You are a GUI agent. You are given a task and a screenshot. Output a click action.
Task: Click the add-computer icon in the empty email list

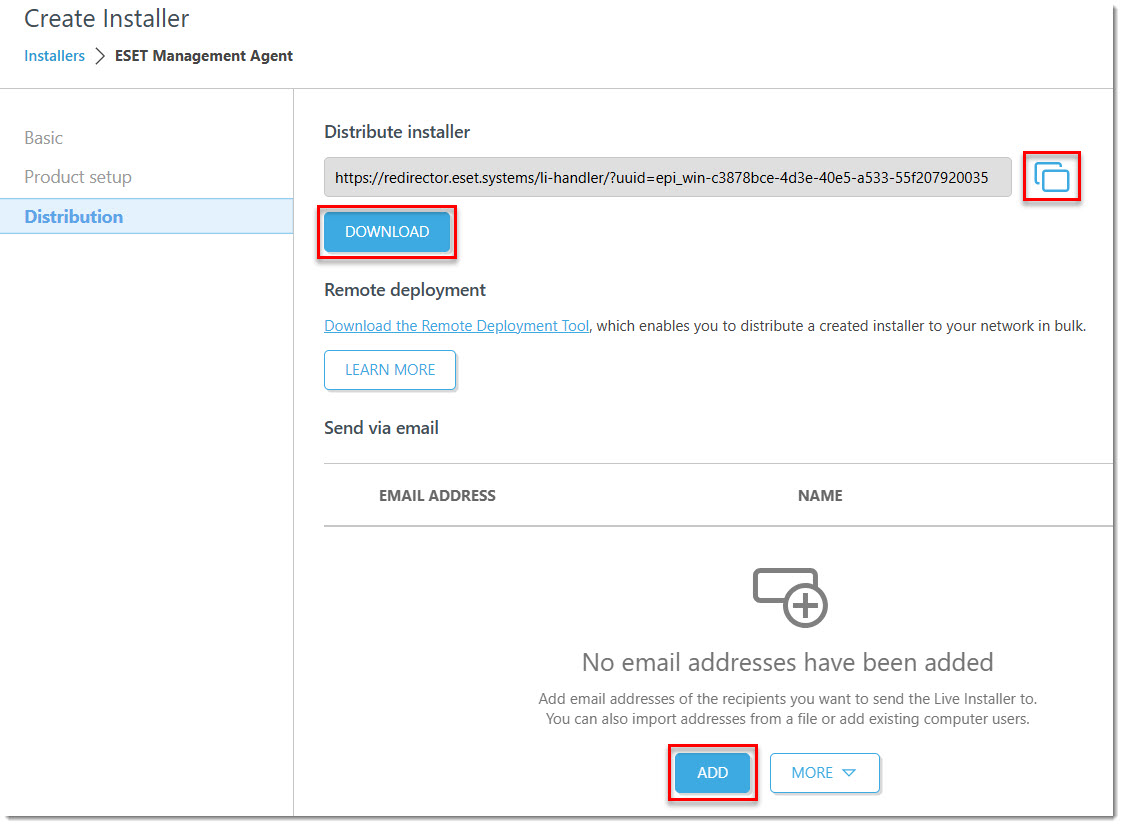pos(789,597)
